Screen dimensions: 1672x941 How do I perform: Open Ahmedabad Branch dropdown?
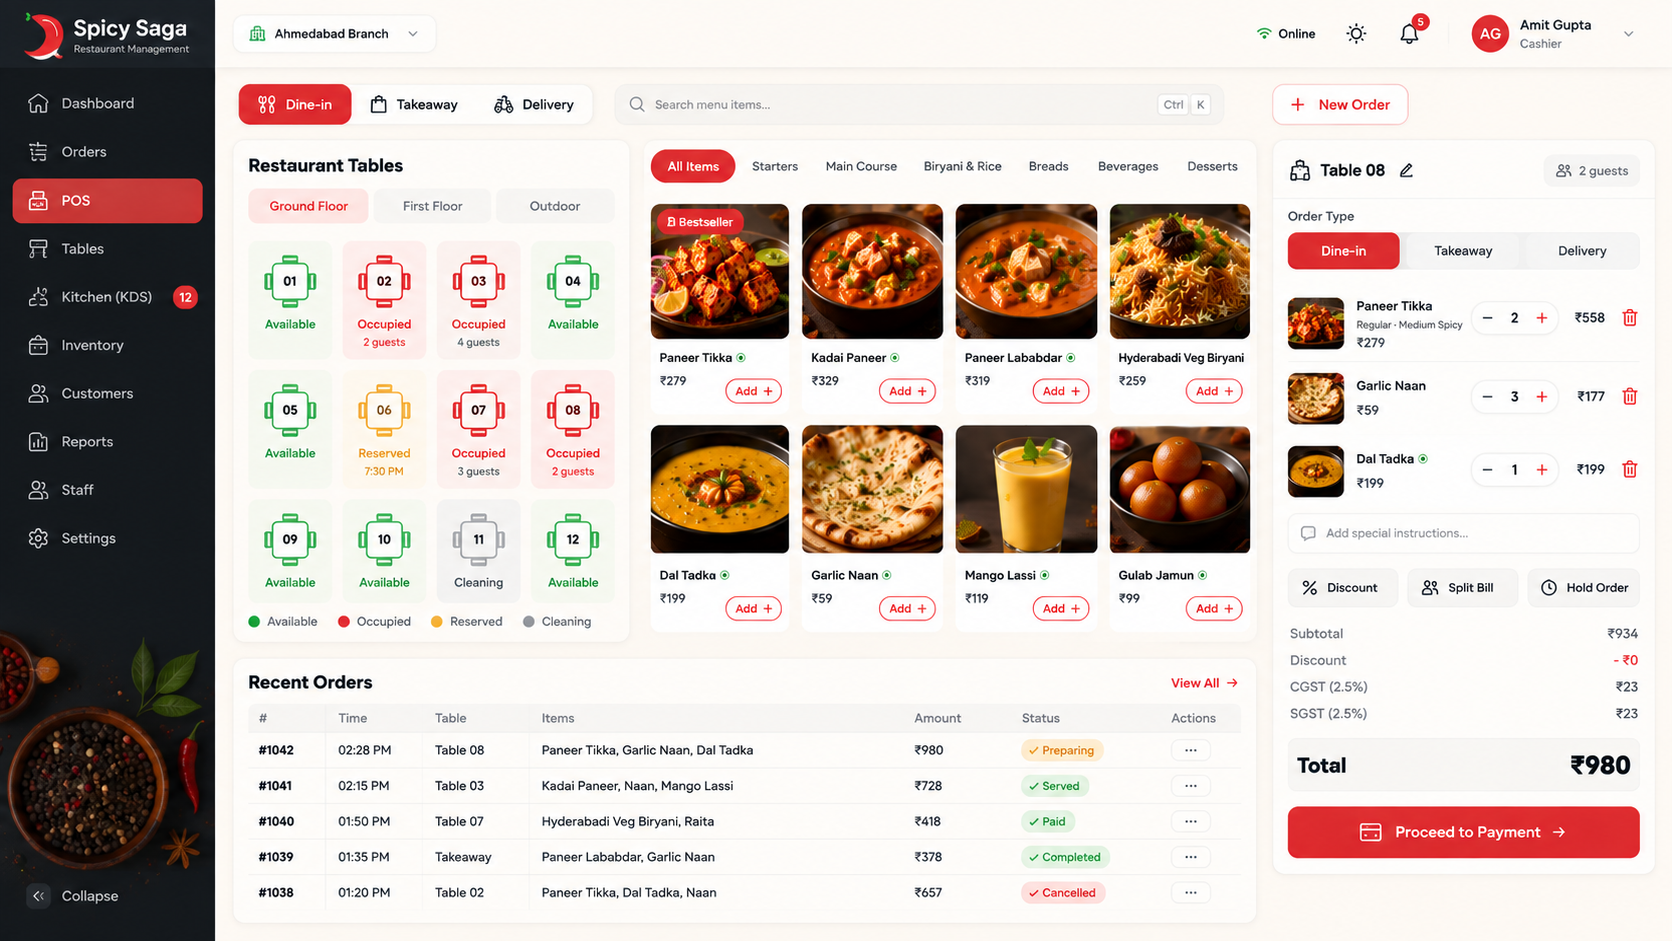[334, 34]
